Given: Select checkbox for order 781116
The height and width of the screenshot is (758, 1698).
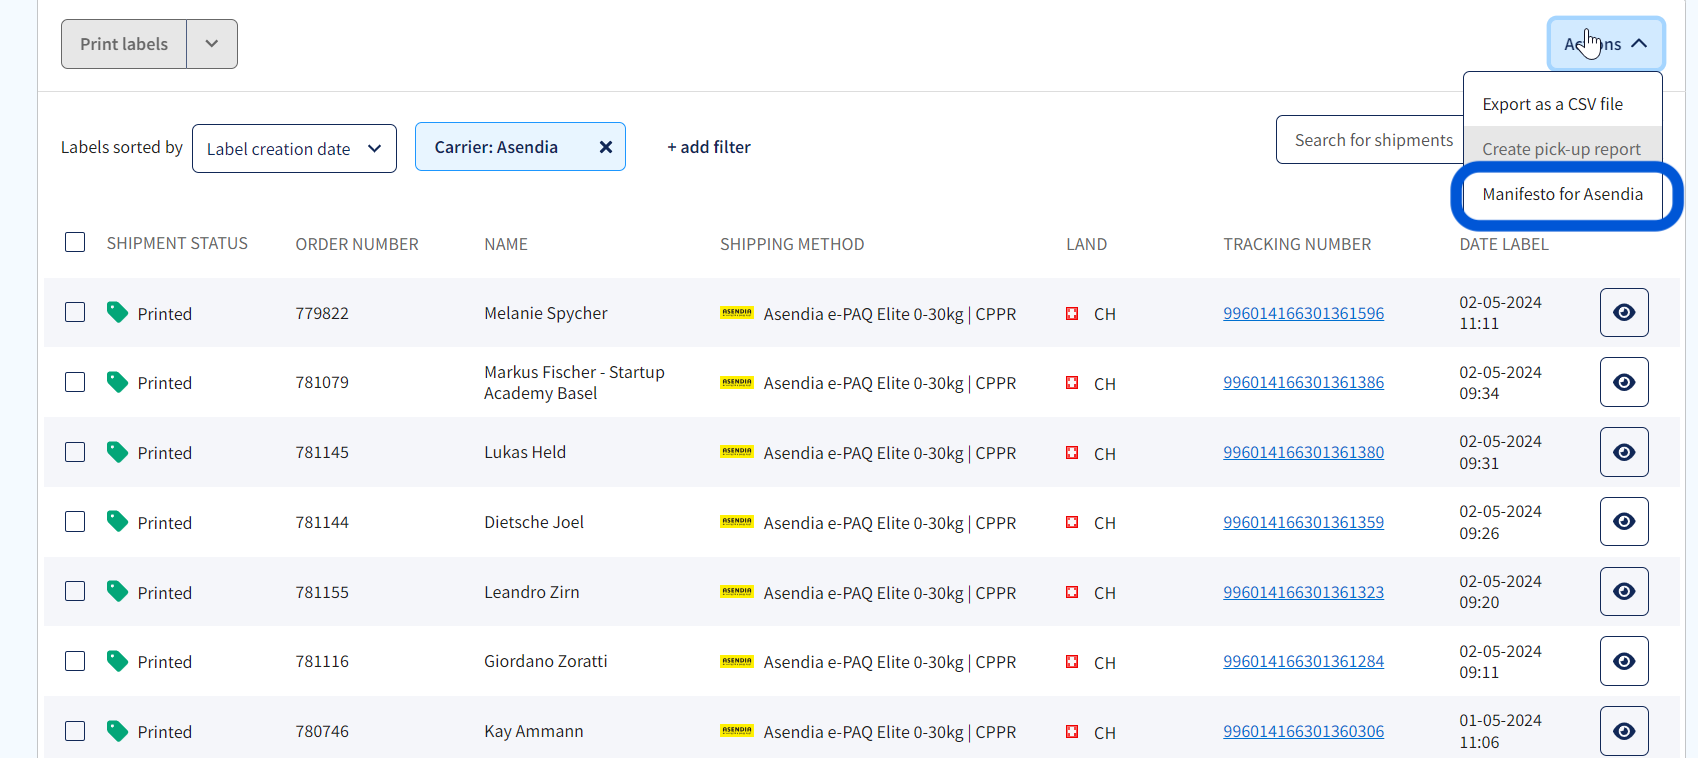Looking at the screenshot, I should point(75,661).
